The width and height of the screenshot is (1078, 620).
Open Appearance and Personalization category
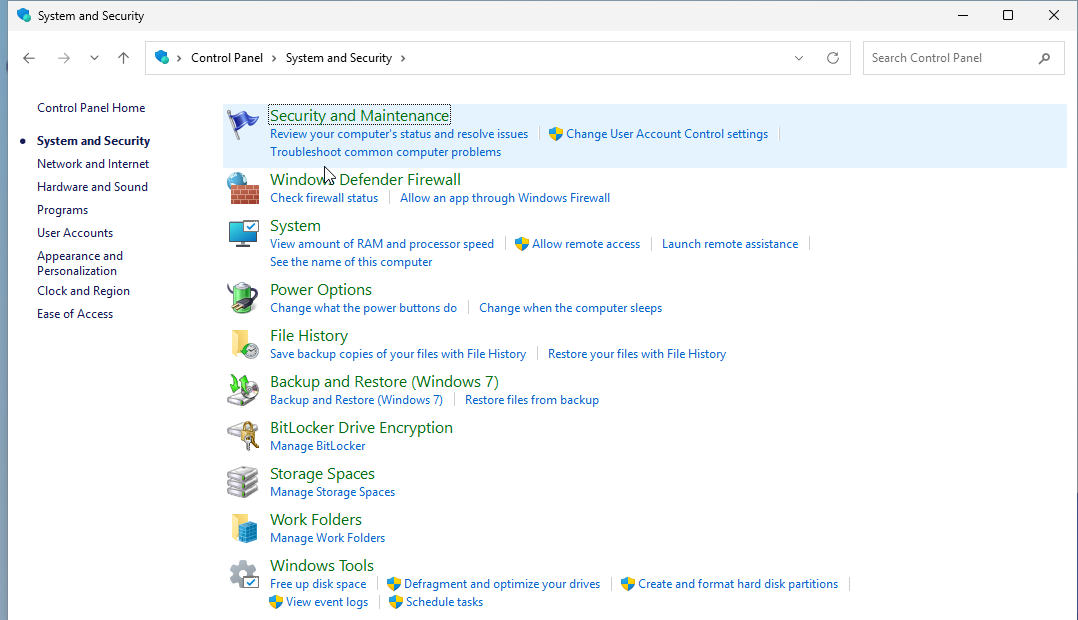point(80,263)
